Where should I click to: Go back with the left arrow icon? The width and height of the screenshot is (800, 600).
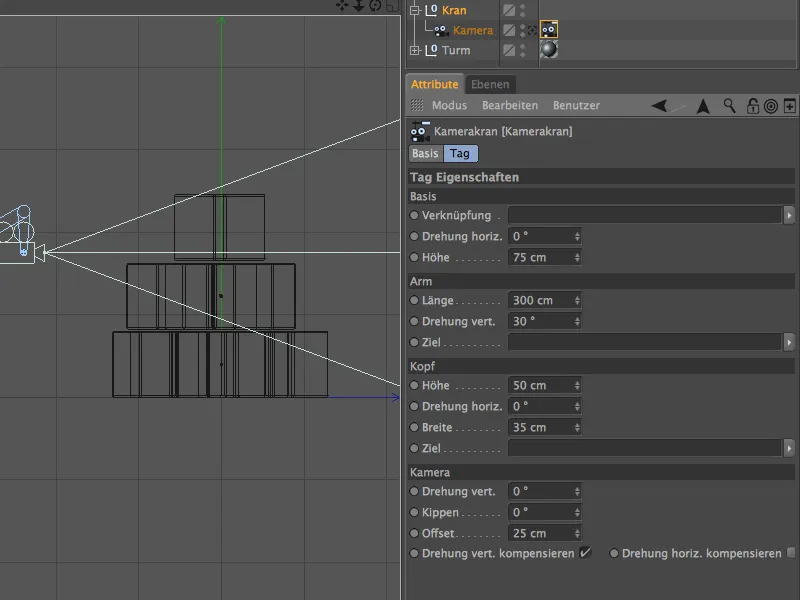(x=659, y=106)
